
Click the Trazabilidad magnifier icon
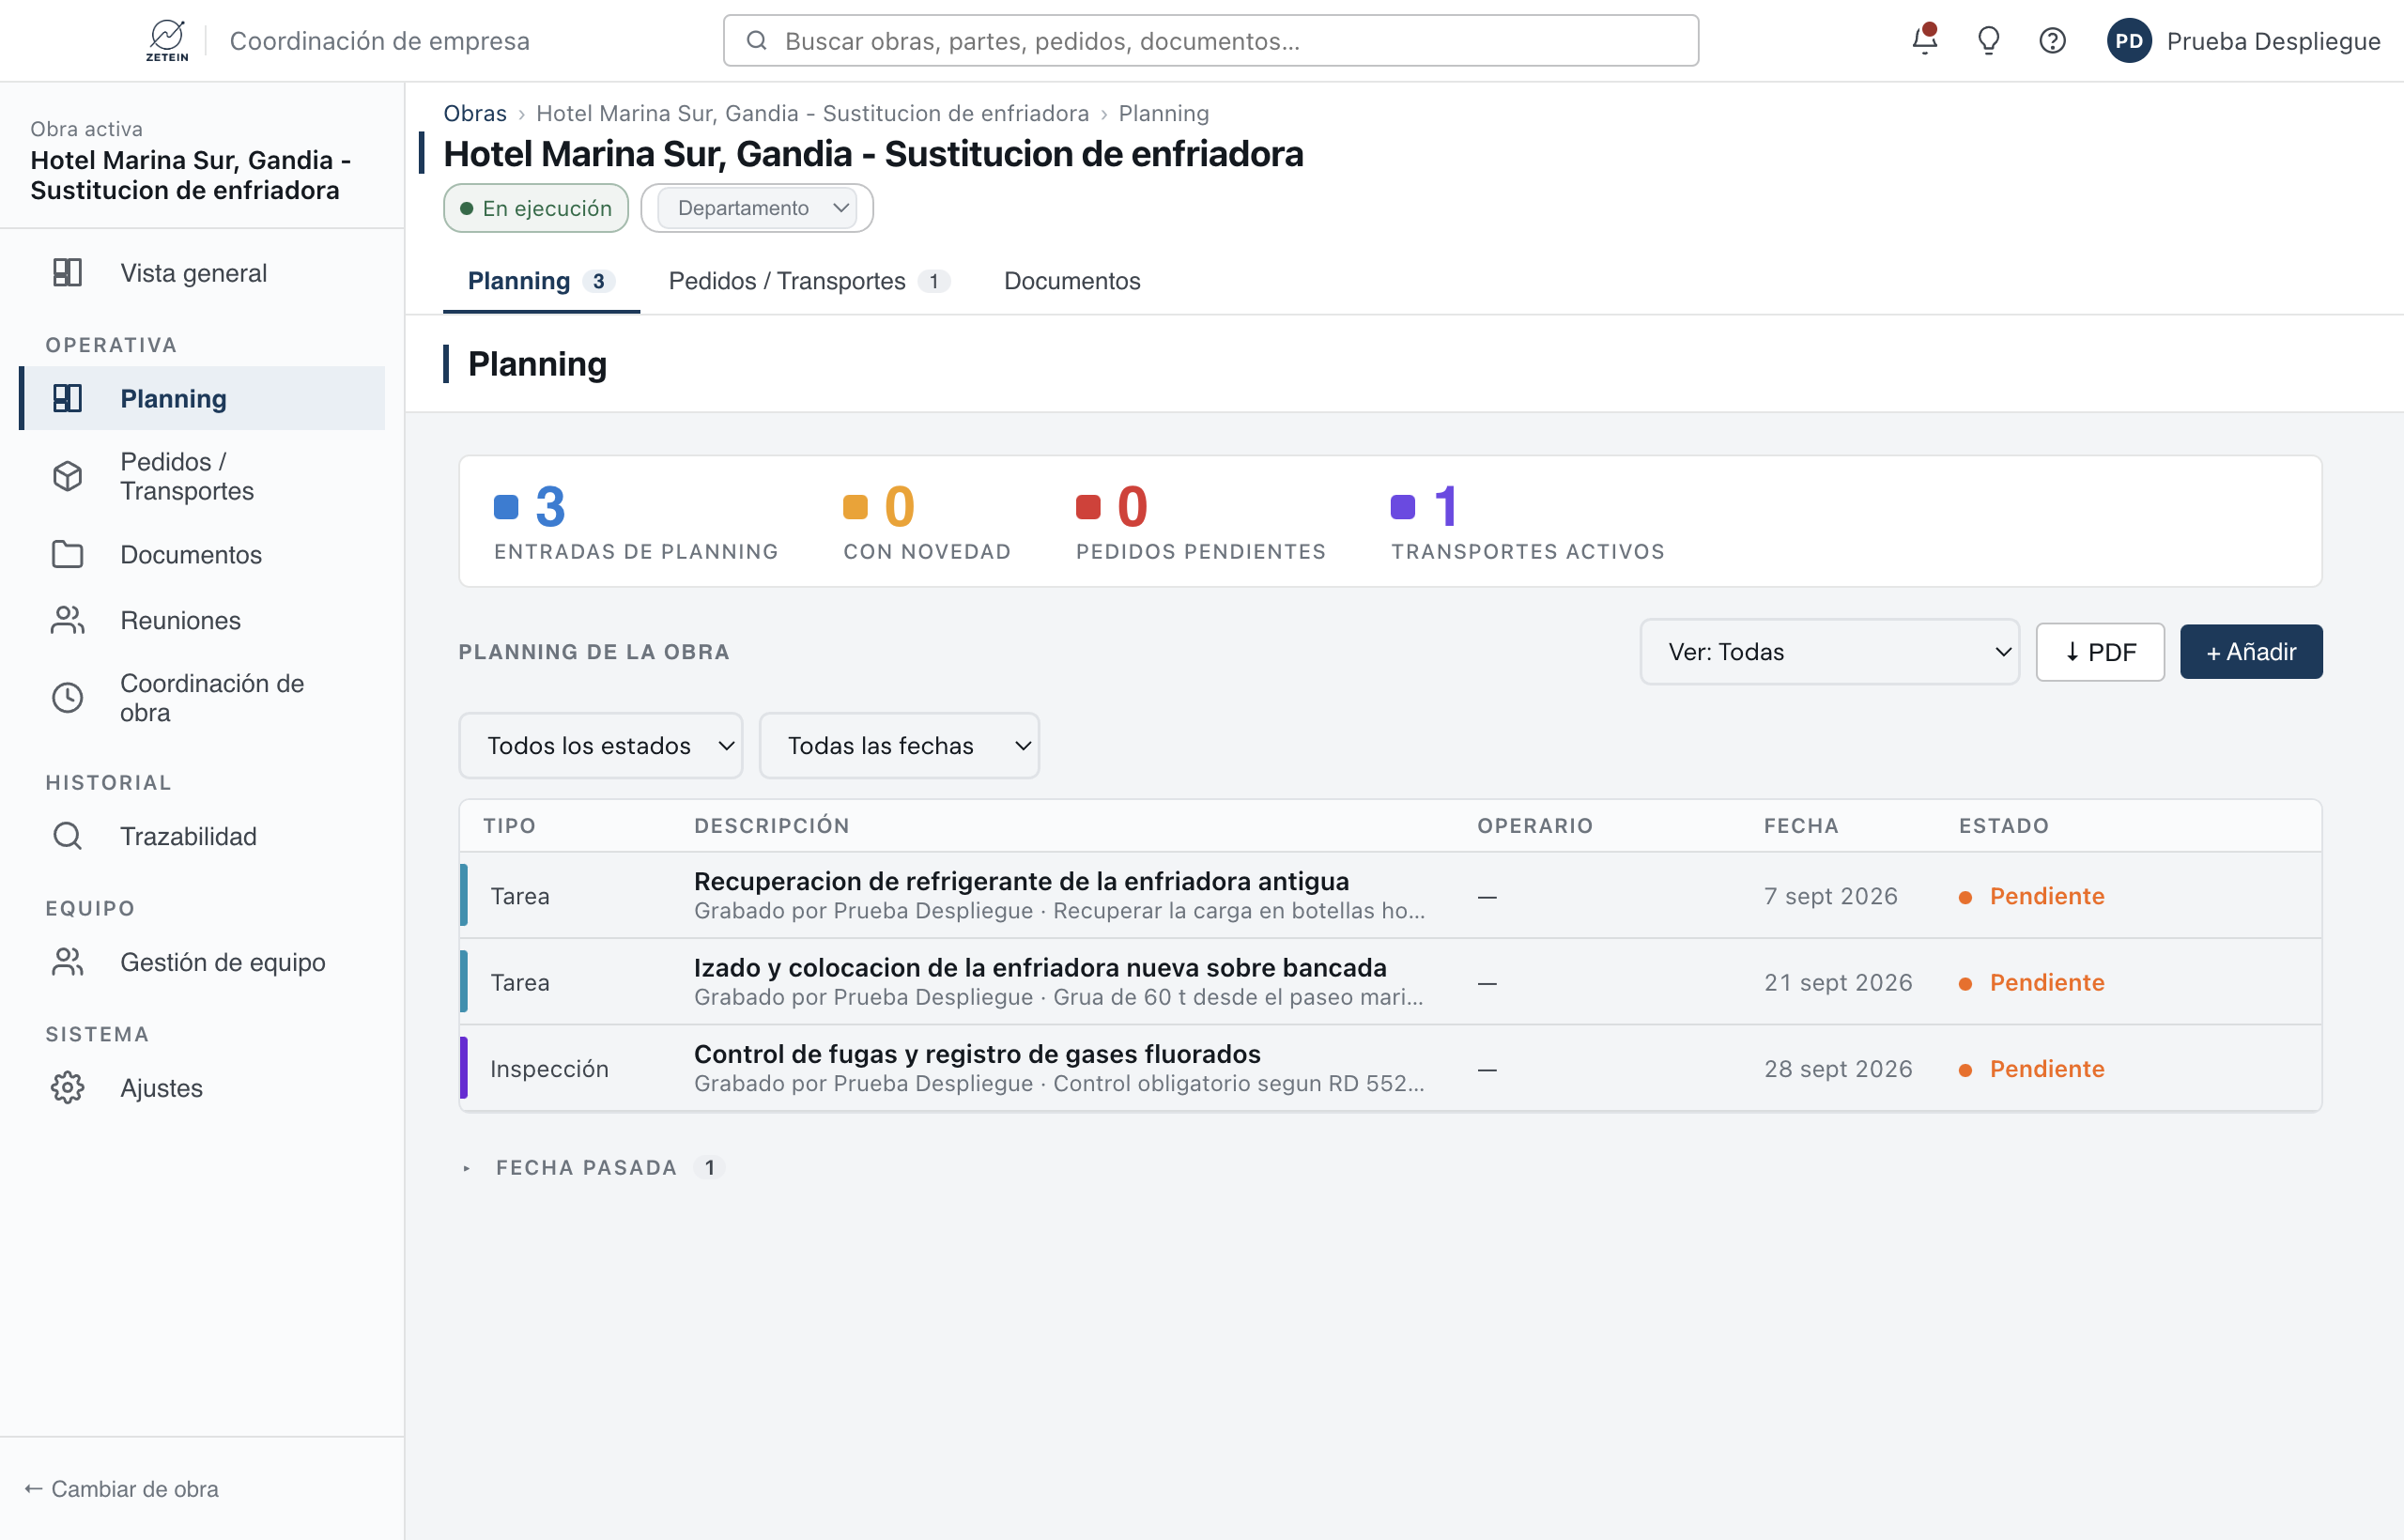point(67,835)
